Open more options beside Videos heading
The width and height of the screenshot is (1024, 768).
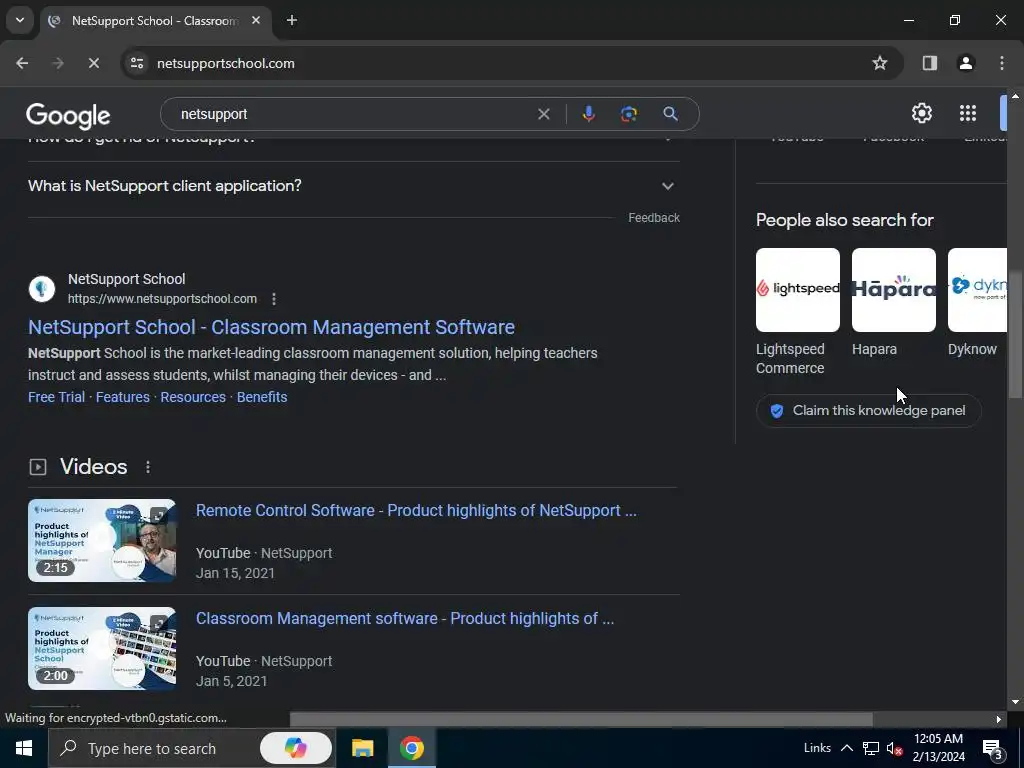click(x=148, y=468)
